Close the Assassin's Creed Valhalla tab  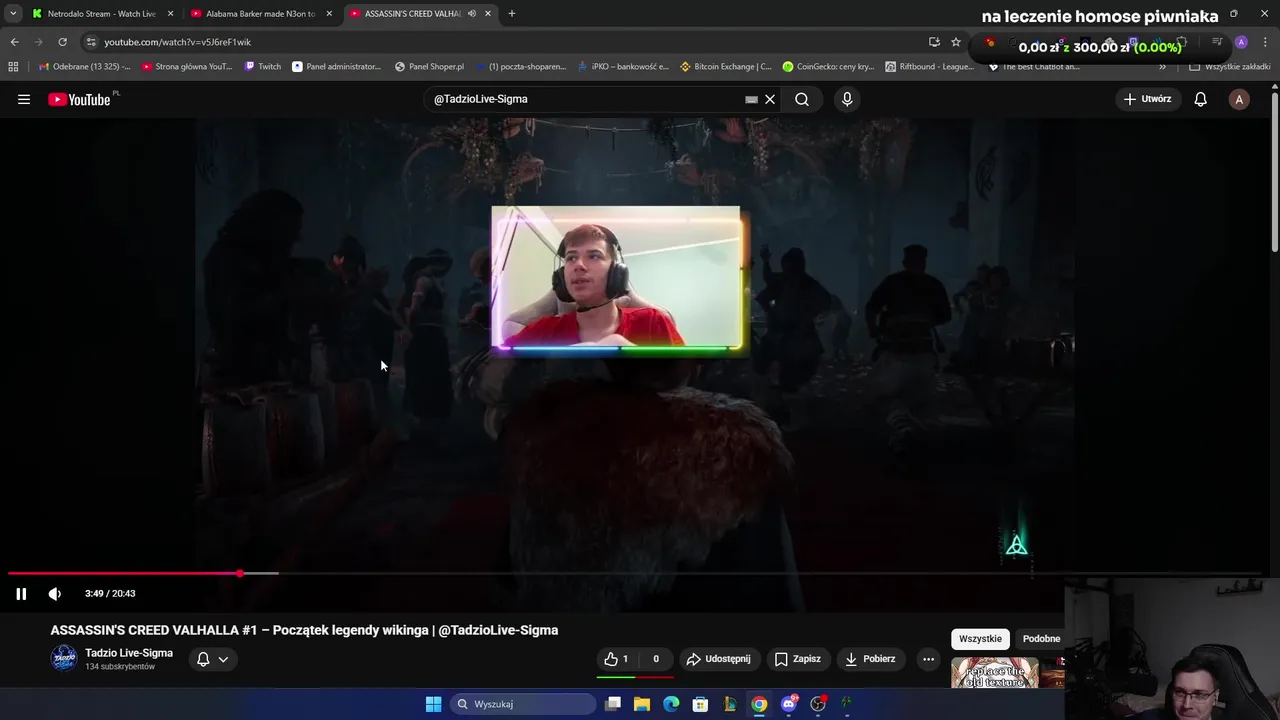488,14
